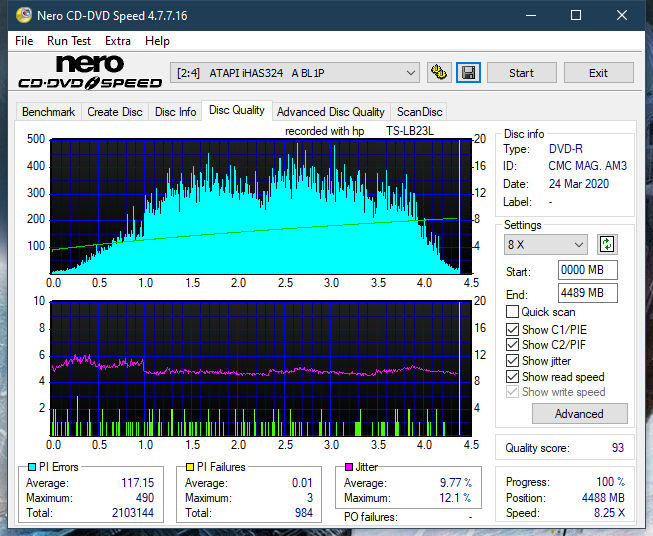Click the refresh icon beside speed setting
Screen dimensions: 653x536
[x=607, y=244]
